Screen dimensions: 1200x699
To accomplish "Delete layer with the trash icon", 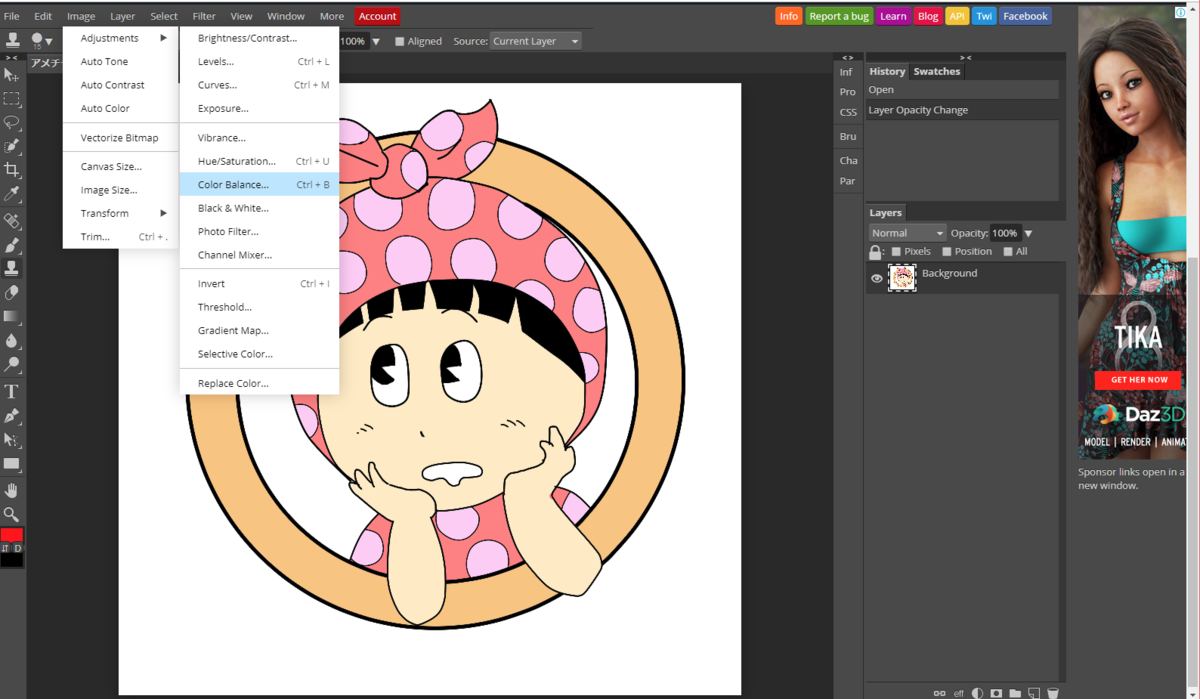I will point(1053,692).
